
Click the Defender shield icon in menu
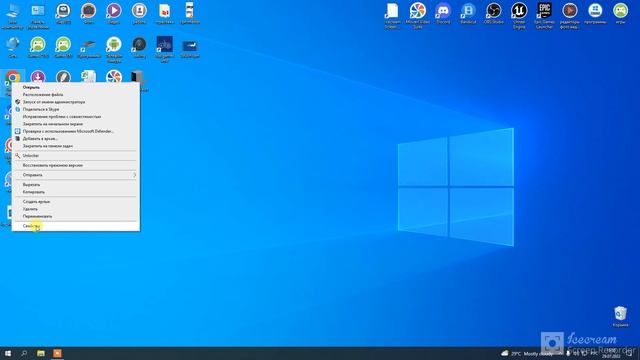18,131
